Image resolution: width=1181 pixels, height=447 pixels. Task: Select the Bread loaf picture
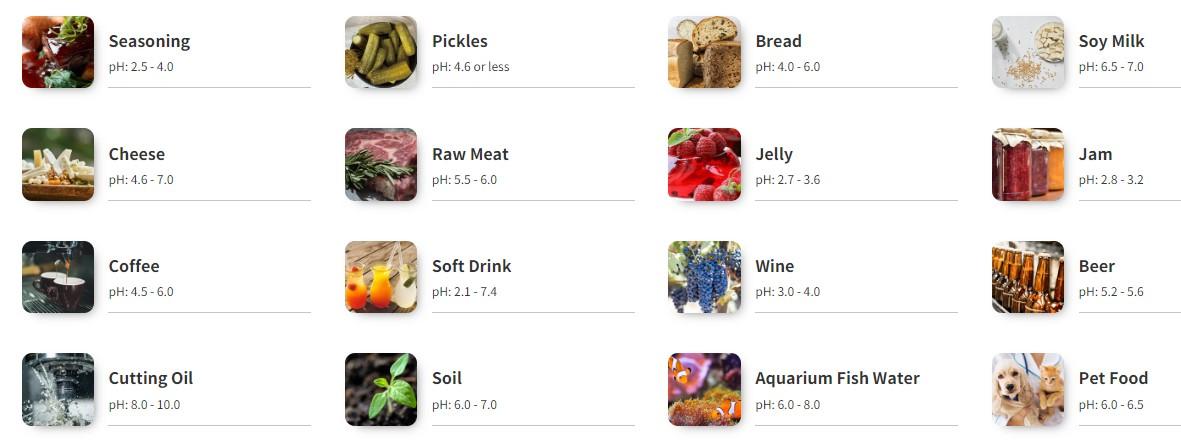(x=704, y=52)
